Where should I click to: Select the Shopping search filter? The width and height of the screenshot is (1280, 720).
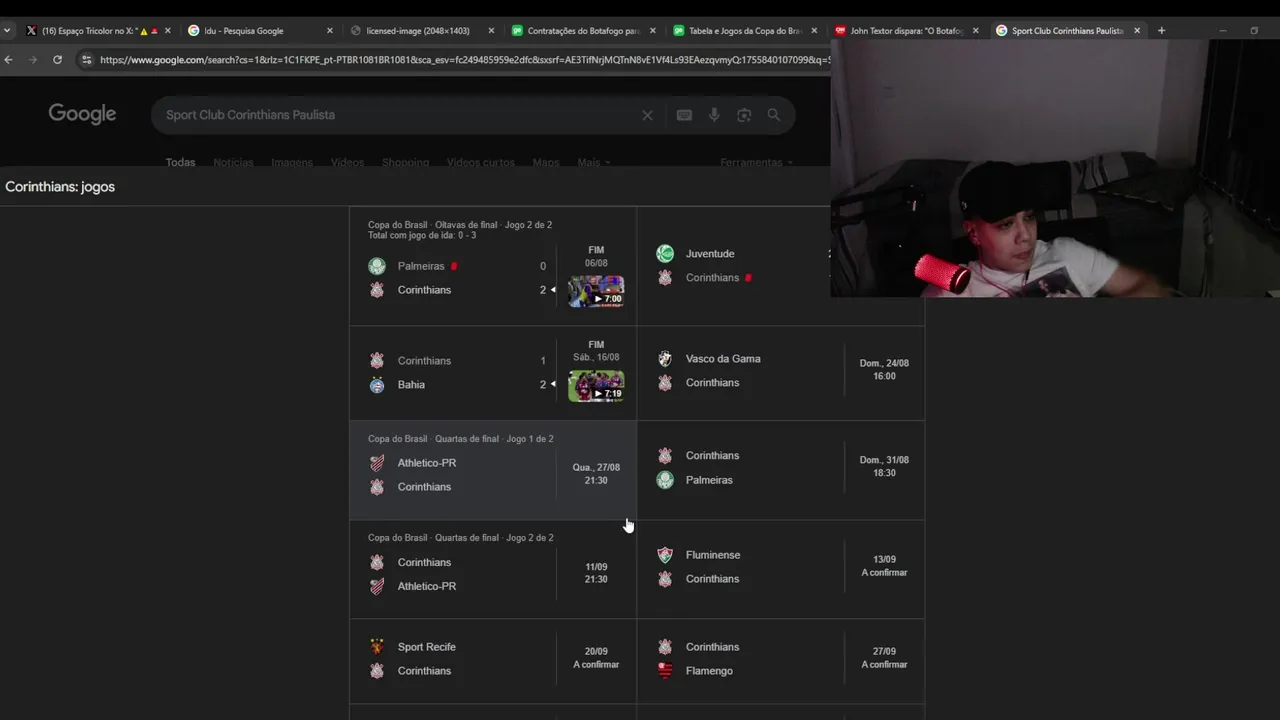pyautogui.click(x=405, y=162)
